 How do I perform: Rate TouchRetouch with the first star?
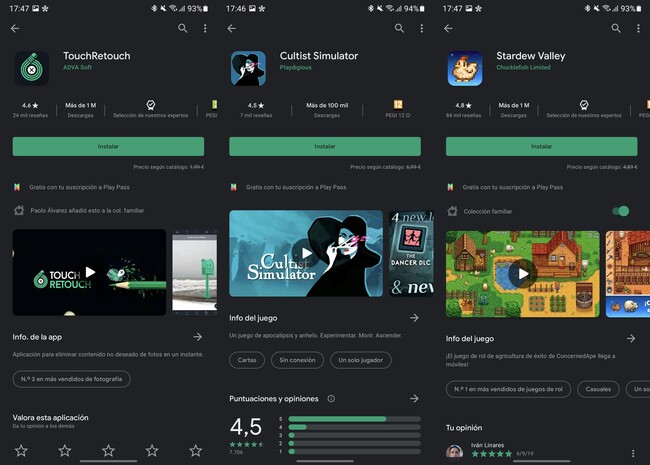pos(21,450)
